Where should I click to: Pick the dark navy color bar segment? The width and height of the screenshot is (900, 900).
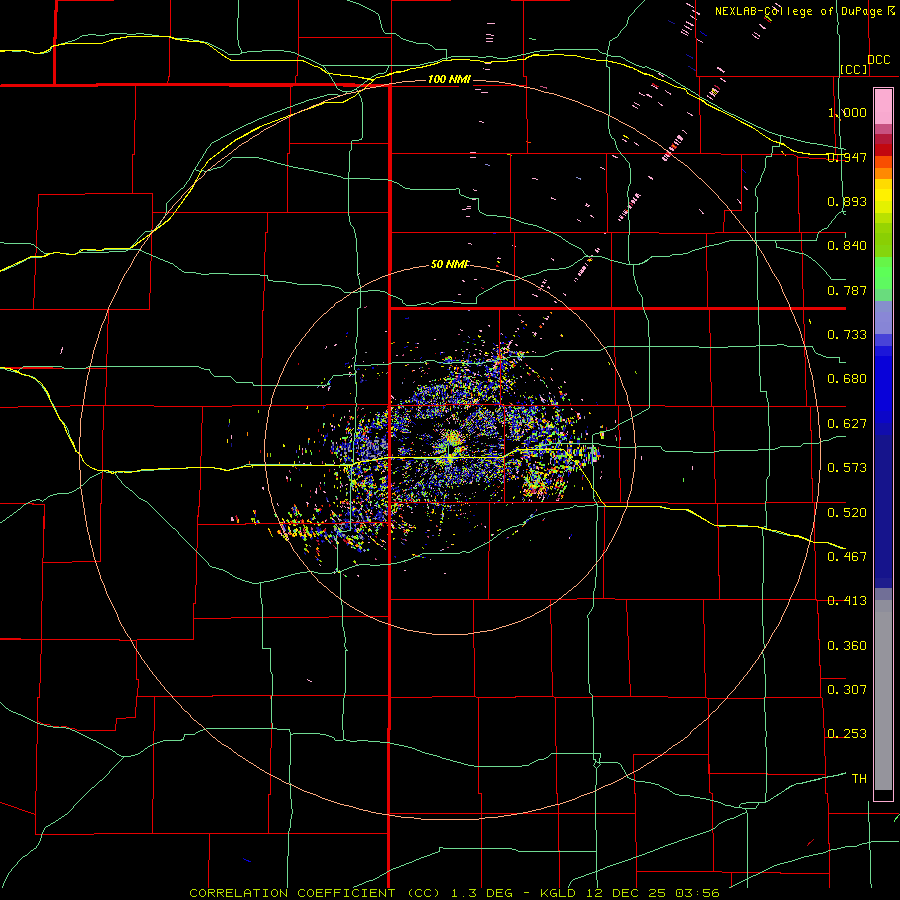(x=883, y=511)
